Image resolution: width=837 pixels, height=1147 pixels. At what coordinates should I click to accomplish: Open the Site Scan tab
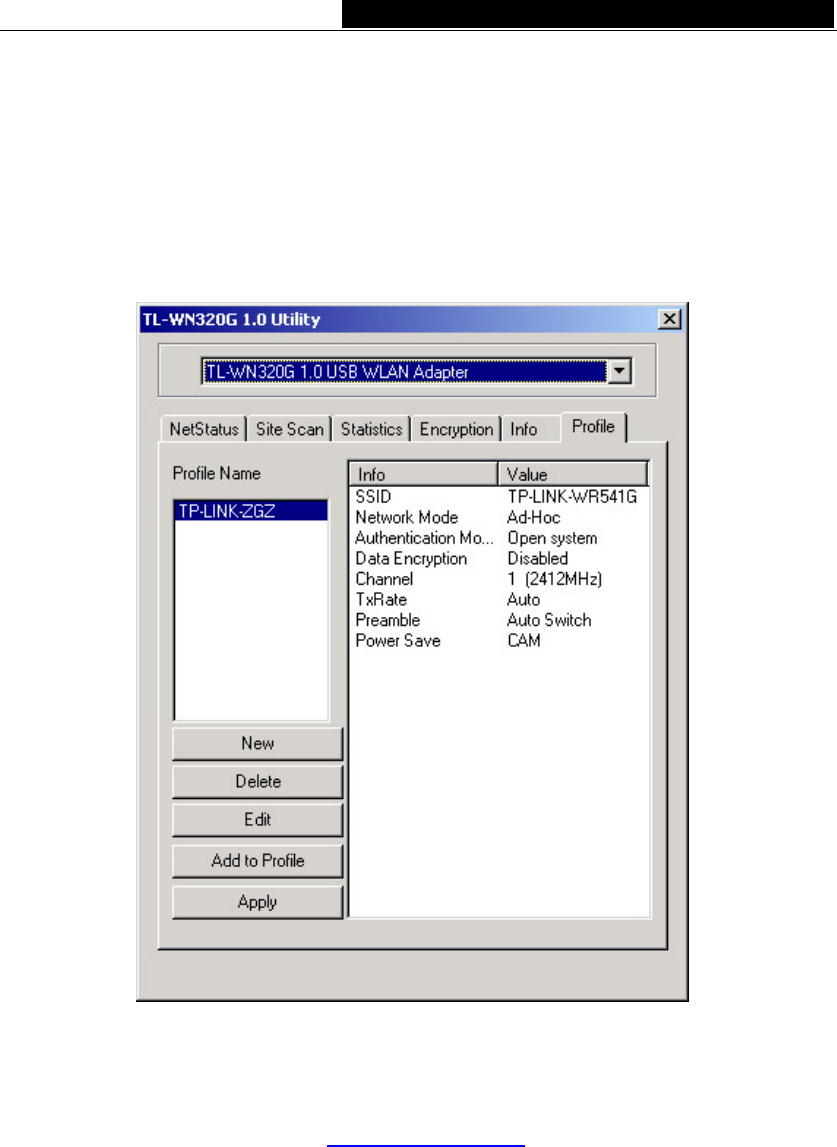coord(290,429)
